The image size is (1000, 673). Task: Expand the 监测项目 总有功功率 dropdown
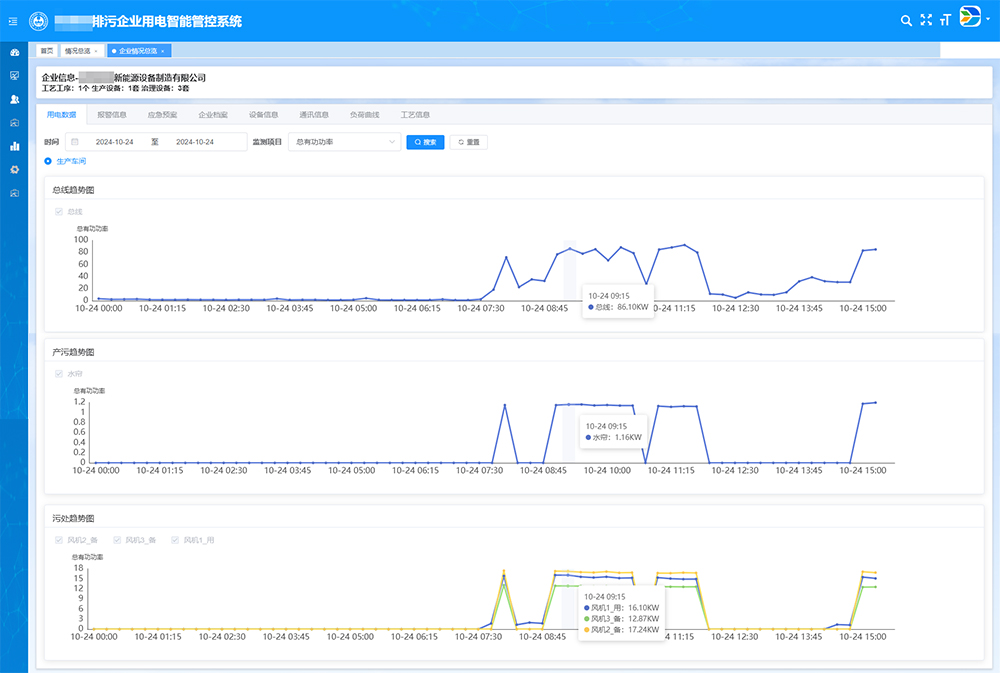click(344, 142)
